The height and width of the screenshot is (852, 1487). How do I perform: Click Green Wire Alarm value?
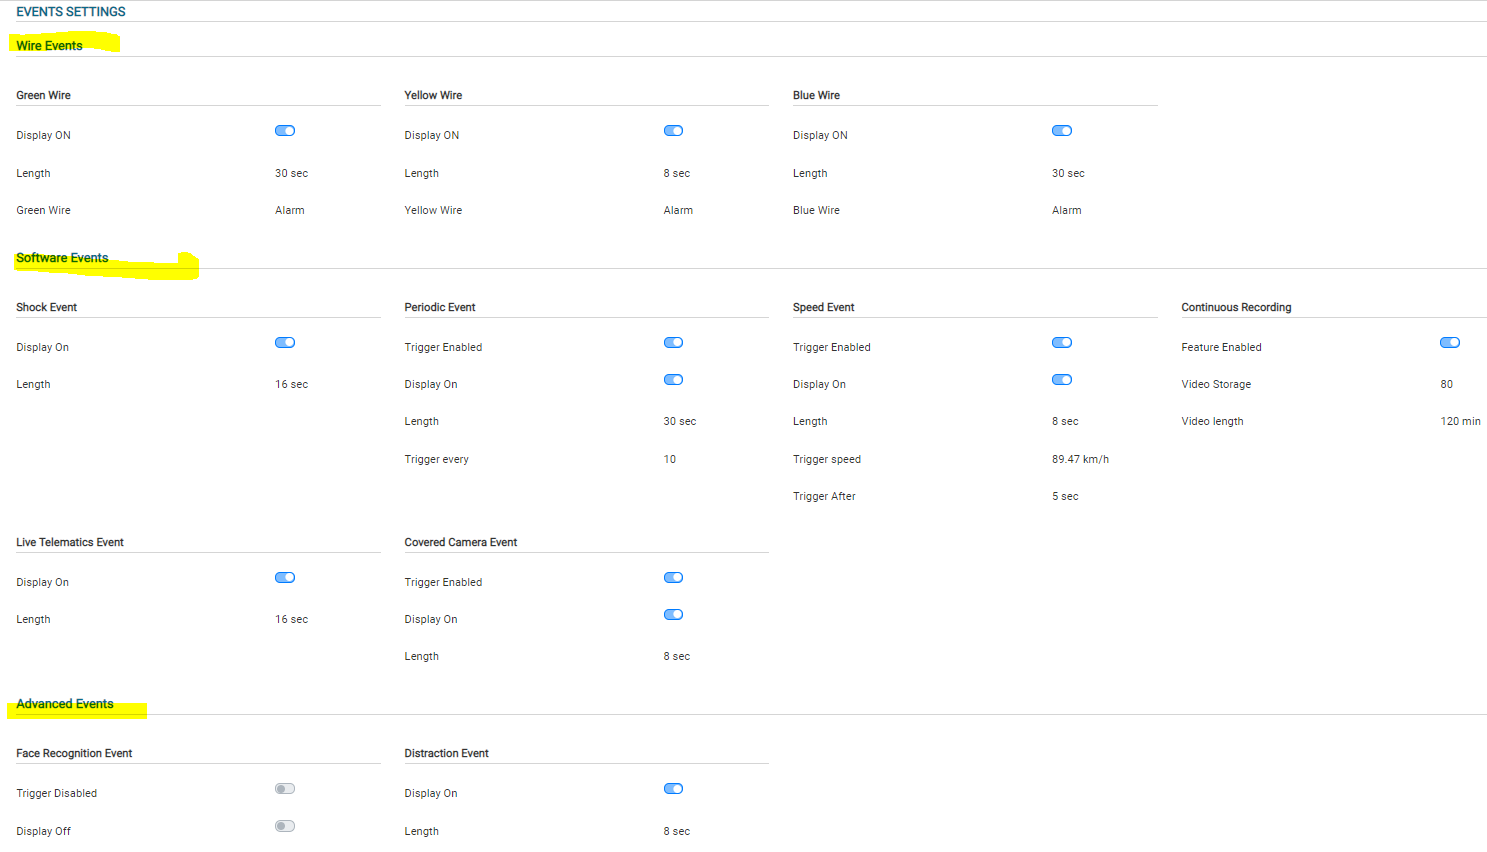point(290,210)
